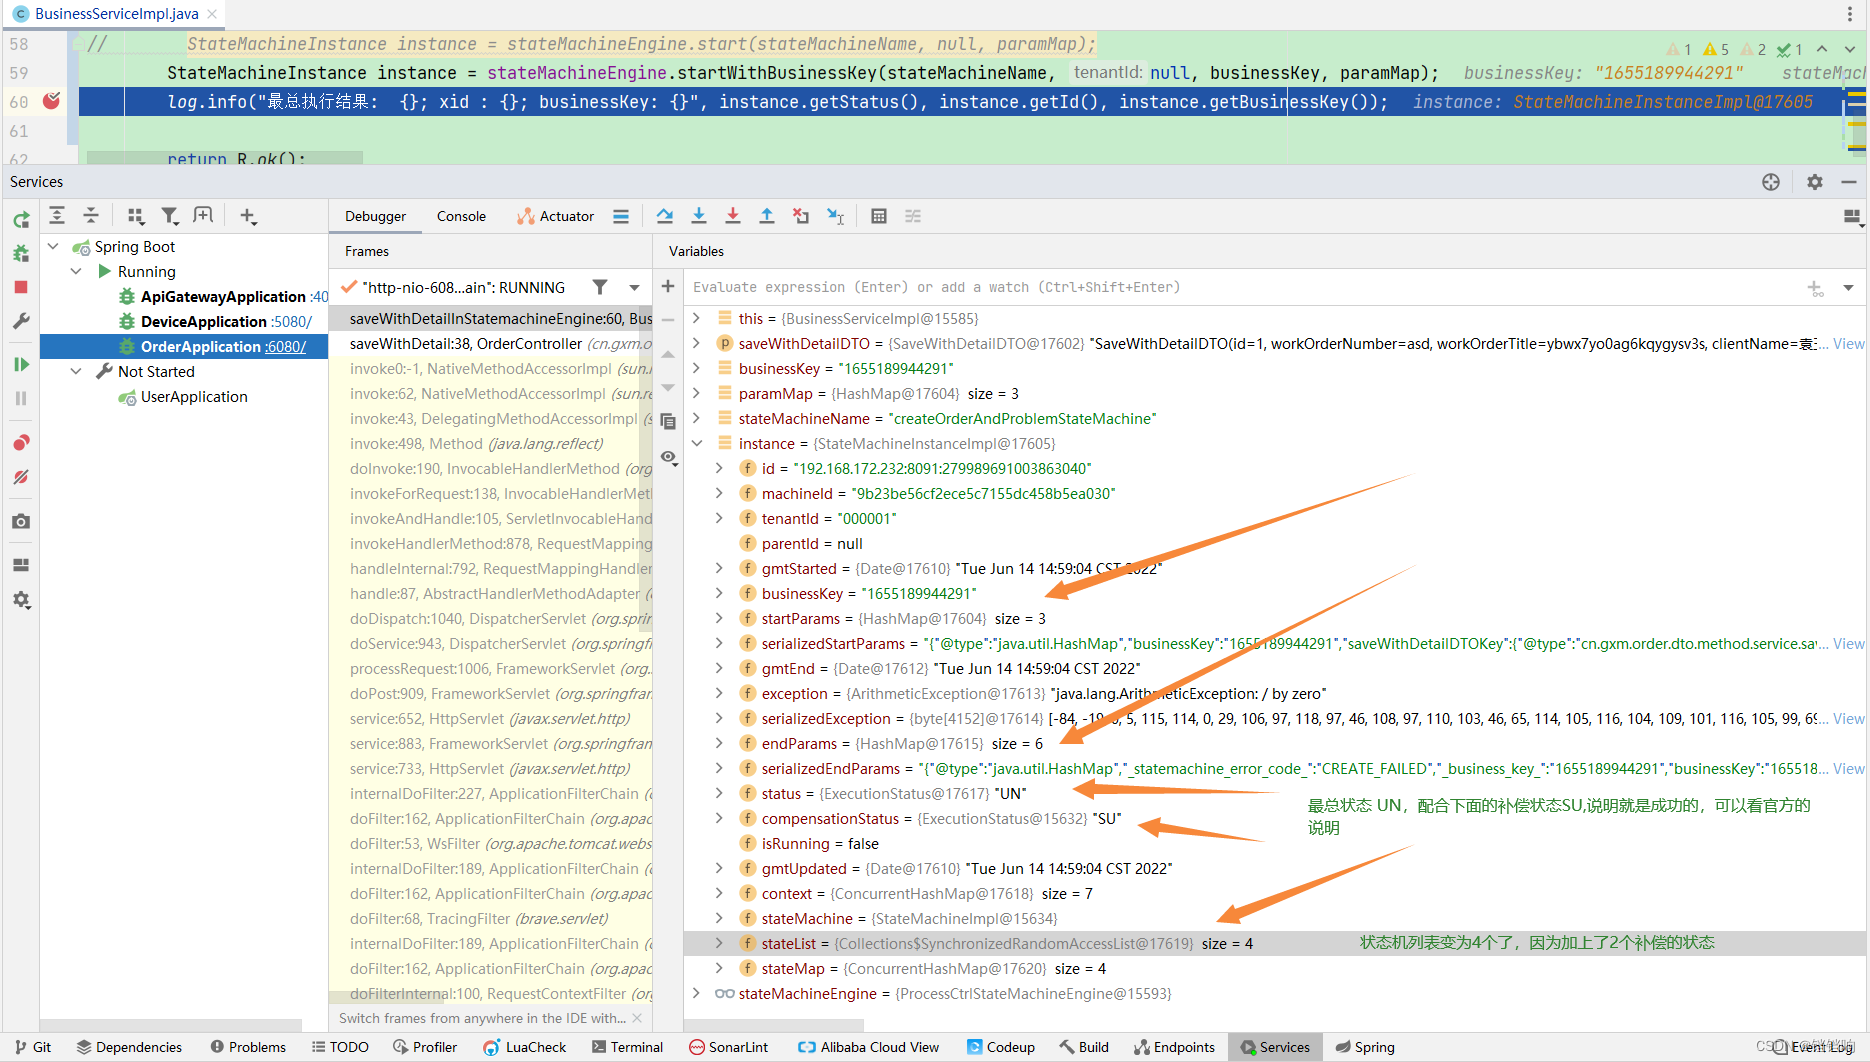Open the SonarLint tool window

tap(729, 1047)
